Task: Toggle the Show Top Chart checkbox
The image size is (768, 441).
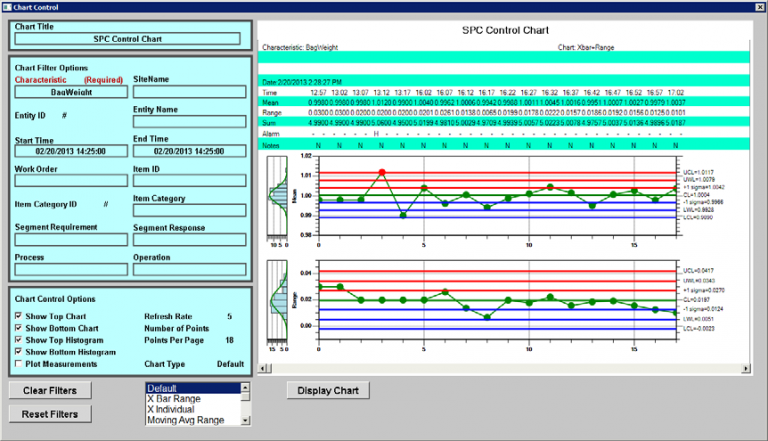Action: click(x=19, y=315)
